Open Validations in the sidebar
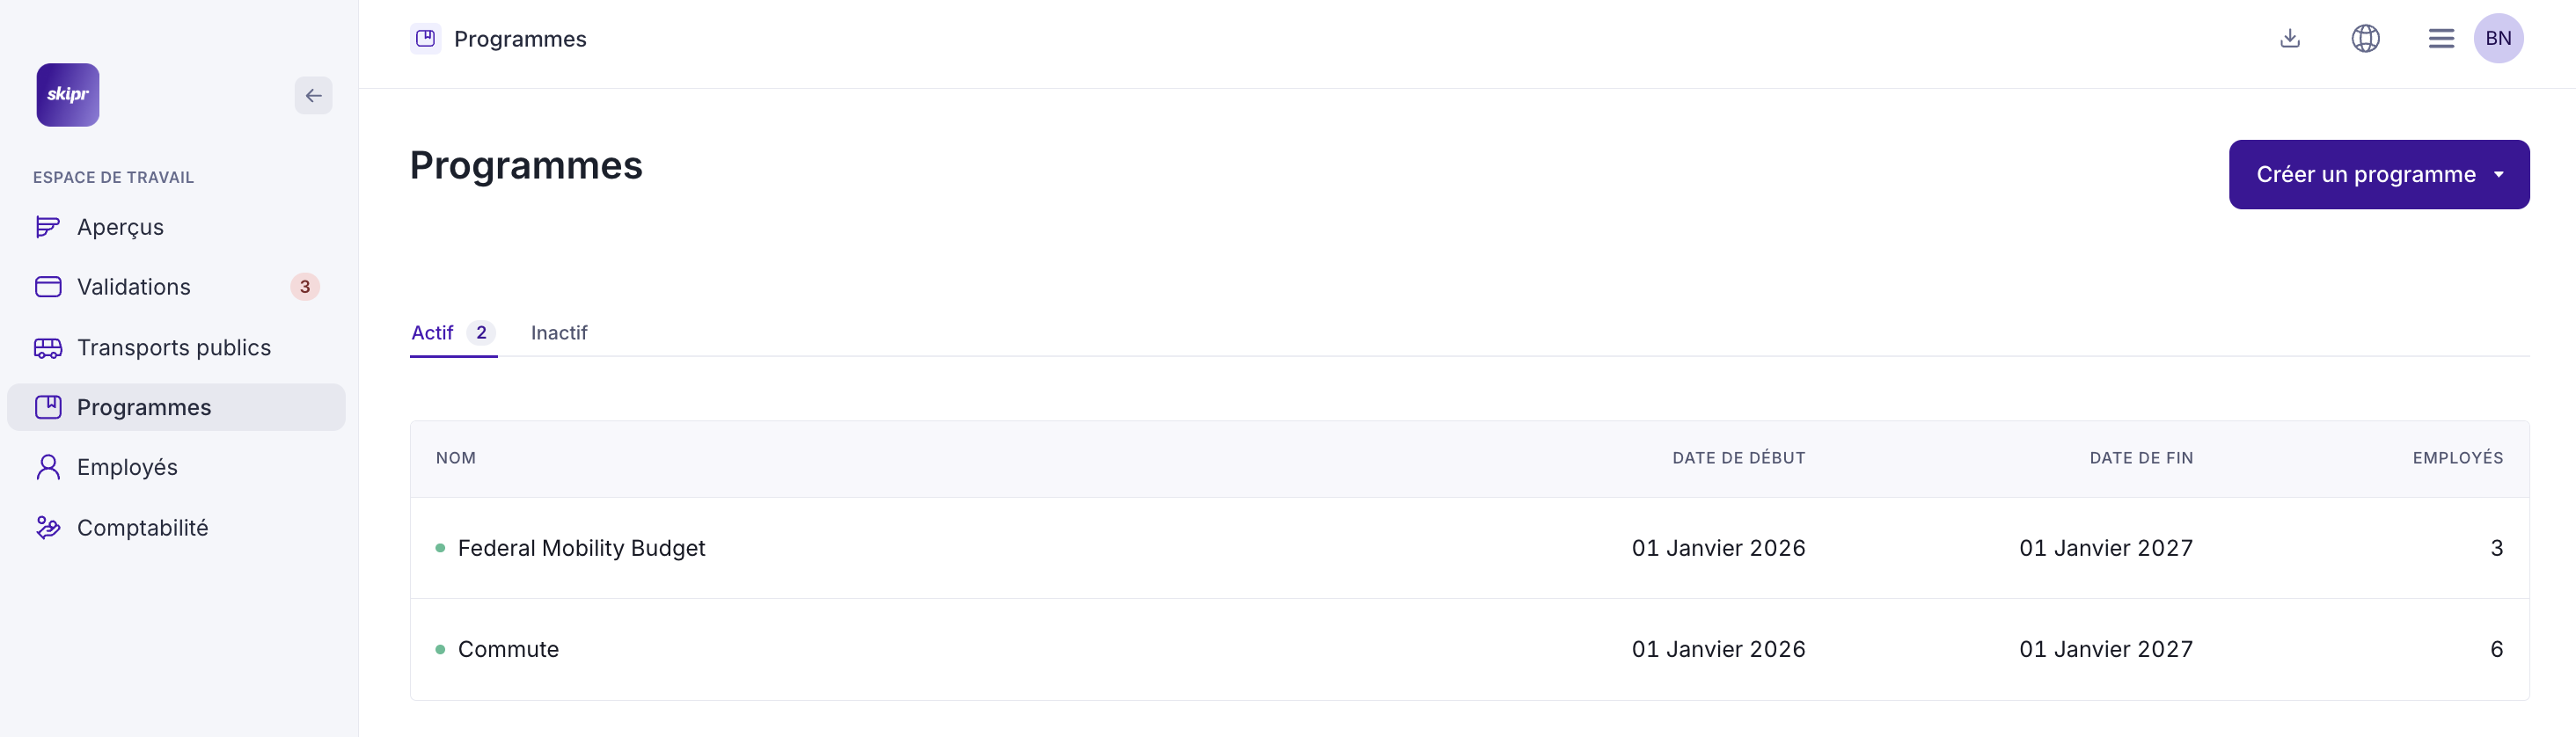Image resolution: width=2576 pixels, height=737 pixels. click(134, 287)
